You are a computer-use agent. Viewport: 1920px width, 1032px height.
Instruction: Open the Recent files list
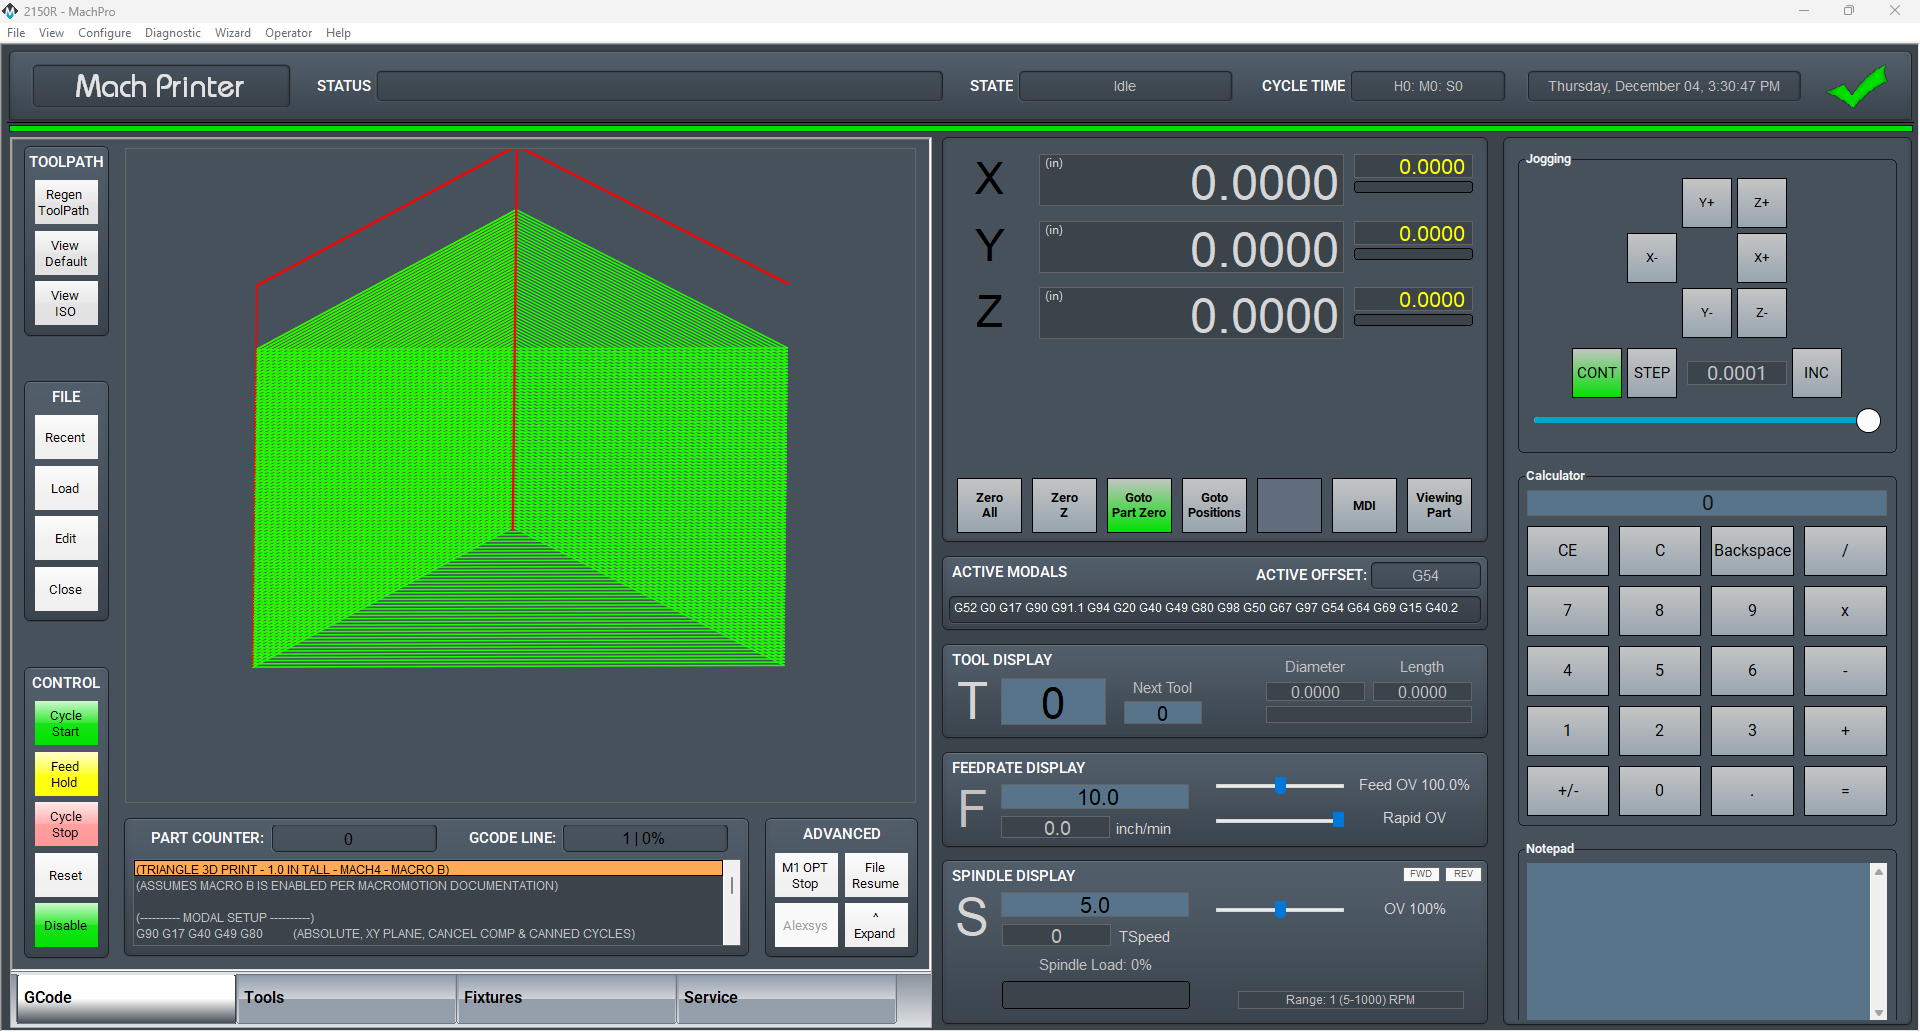66,438
